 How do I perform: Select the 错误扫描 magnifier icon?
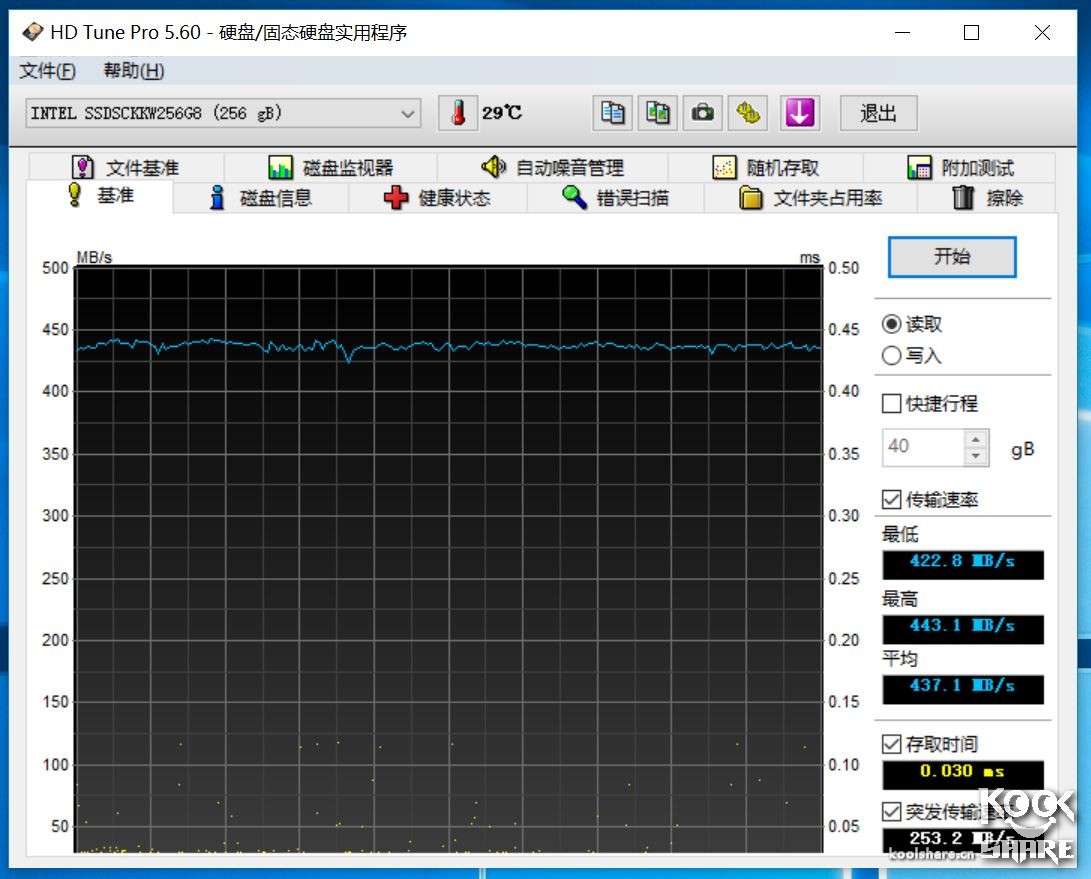[x=573, y=198]
